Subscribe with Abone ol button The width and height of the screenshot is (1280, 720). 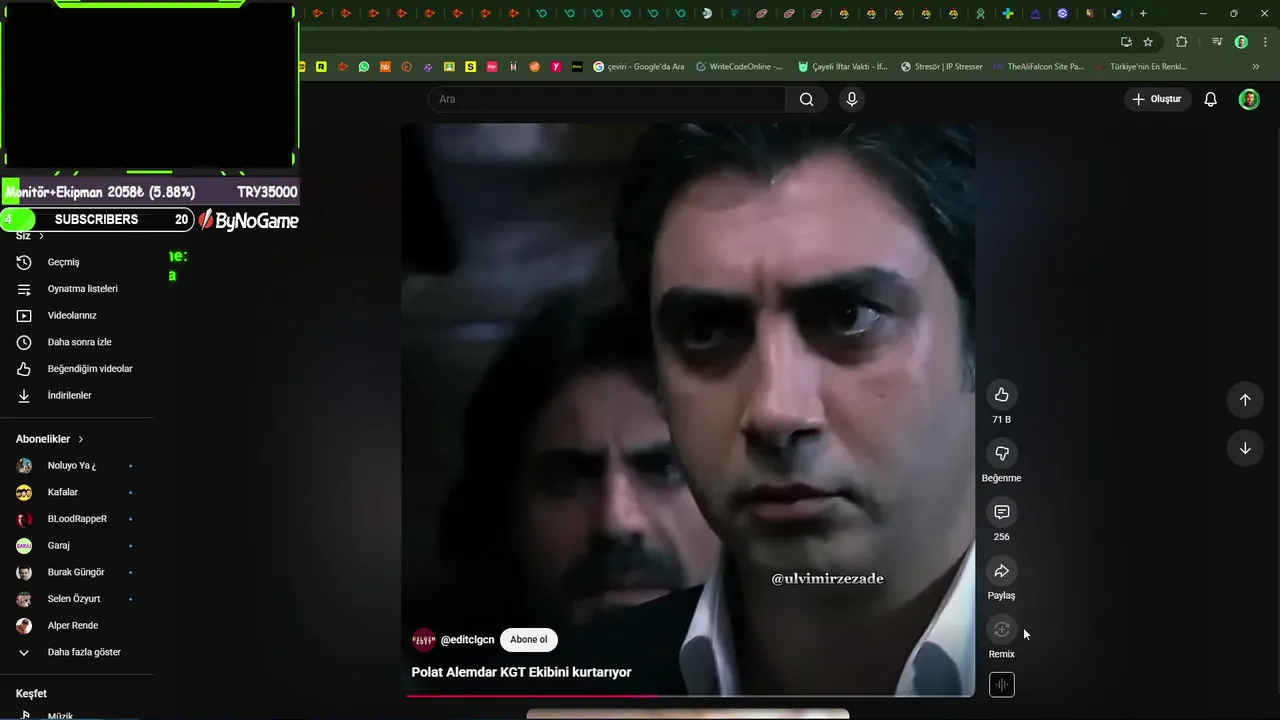tap(529, 640)
